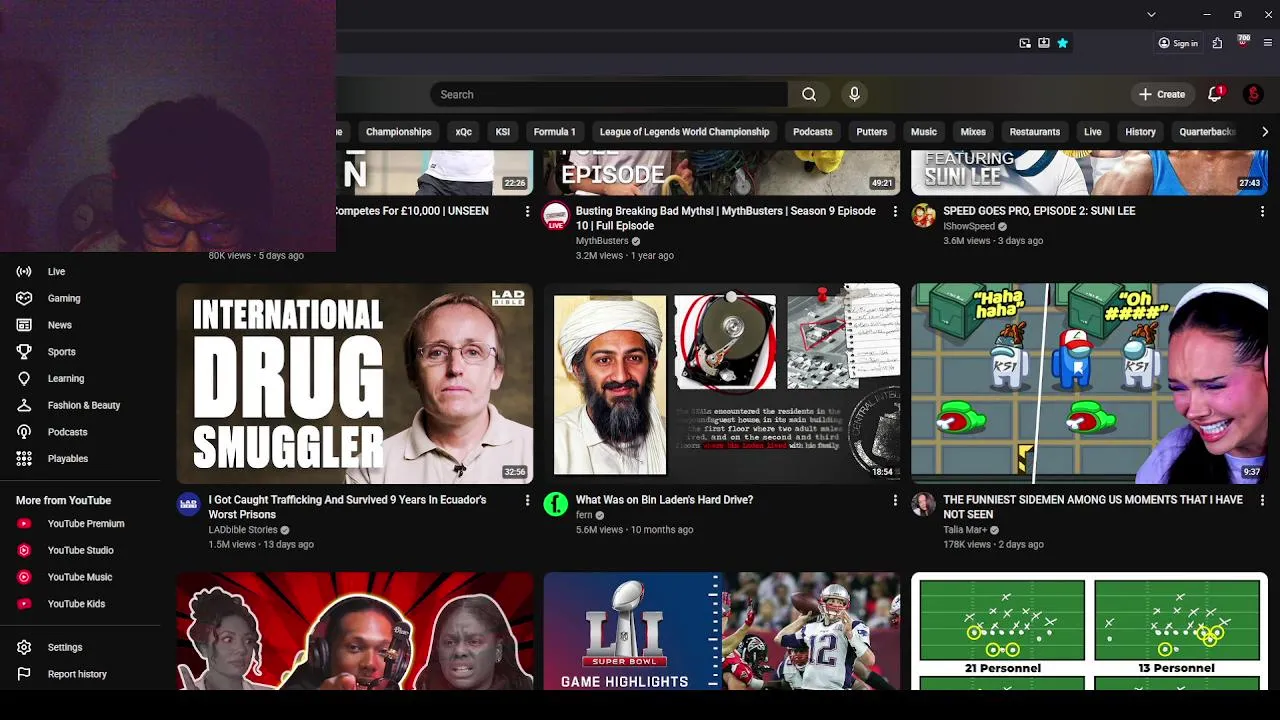Image resolution: width=1280 pixels, height=720 pixels.
Task: Play the International Drug Smuggler thumbnail
Action: point(355,384)
